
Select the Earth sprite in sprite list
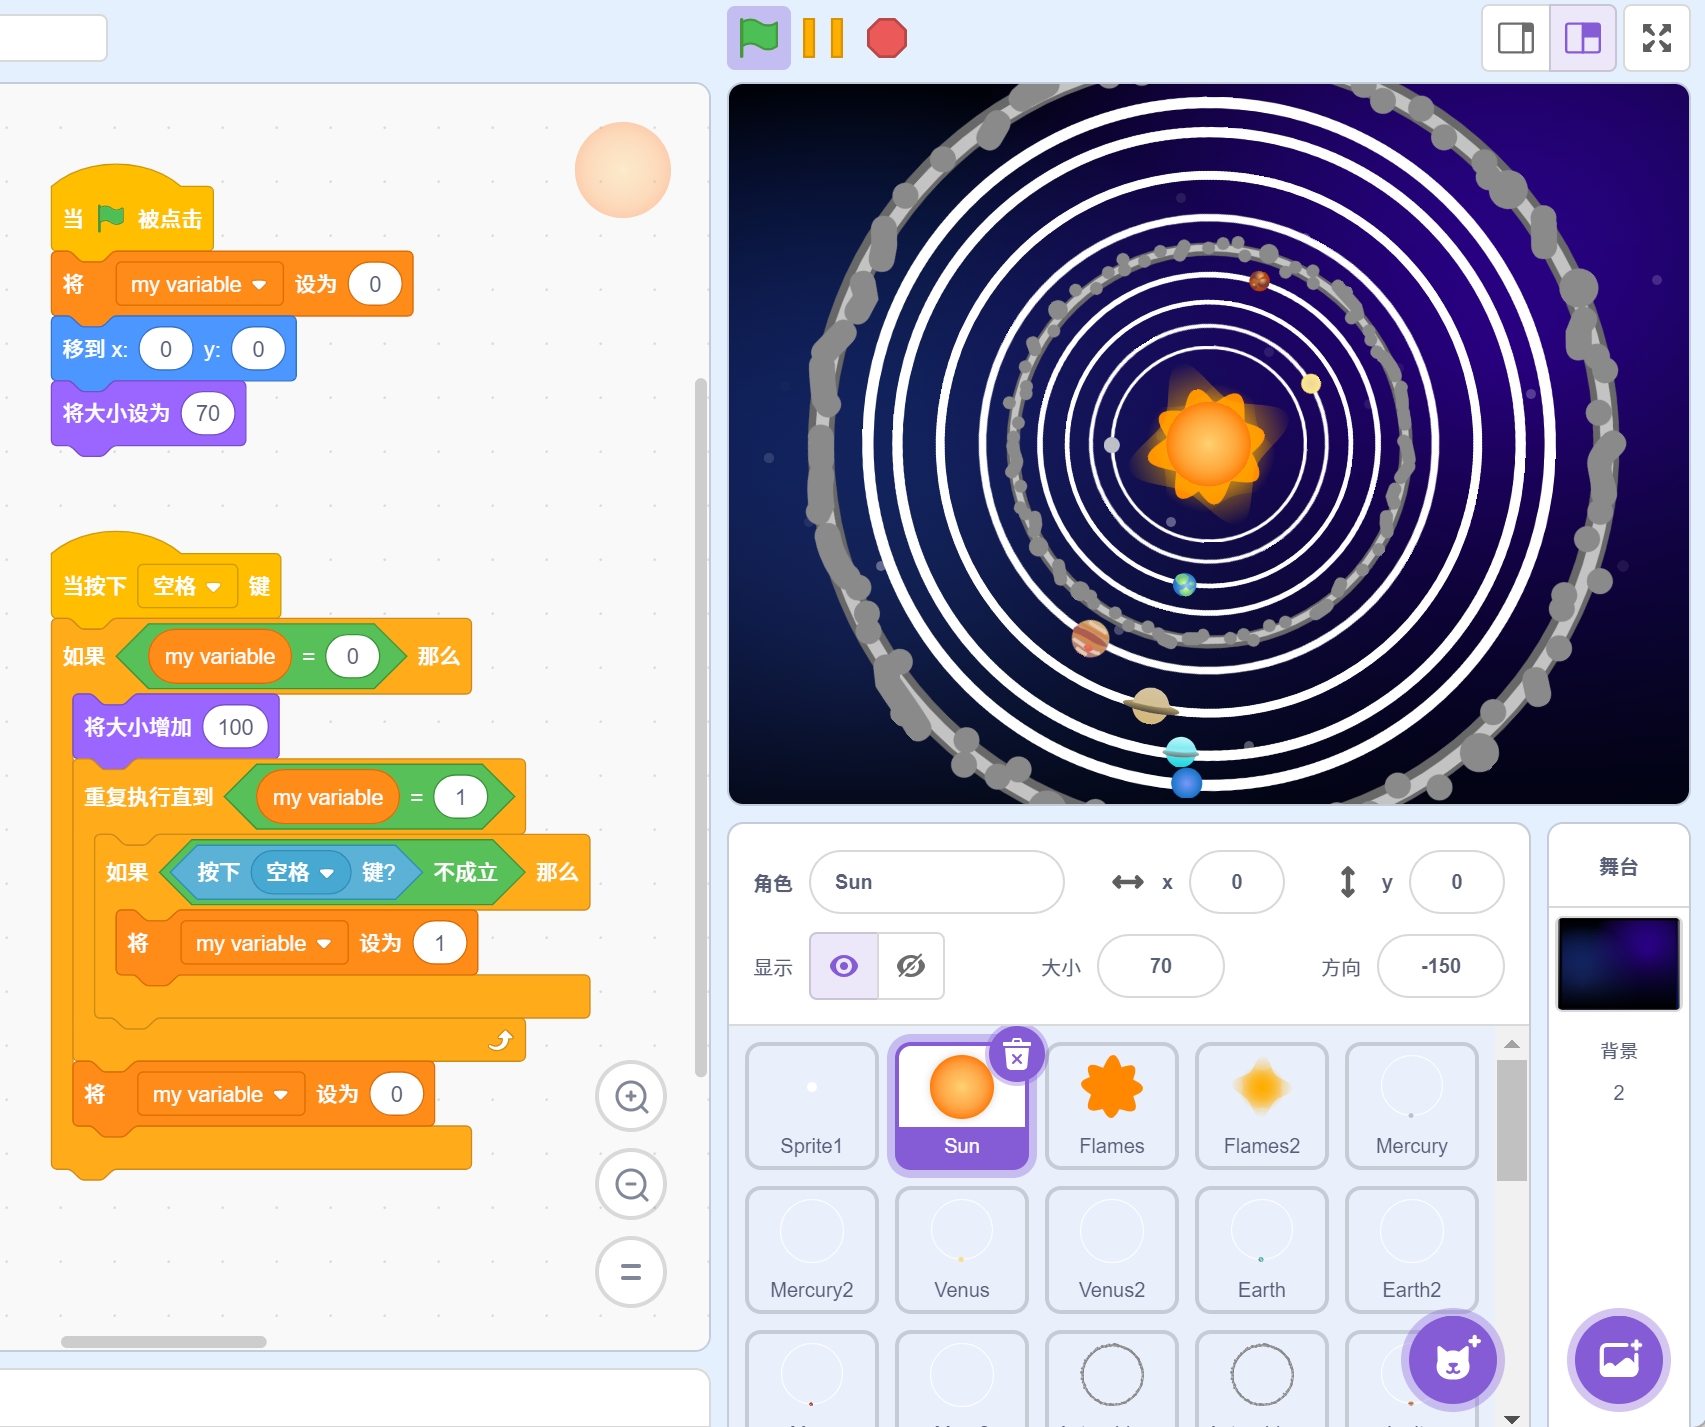pos(1261,1249)
